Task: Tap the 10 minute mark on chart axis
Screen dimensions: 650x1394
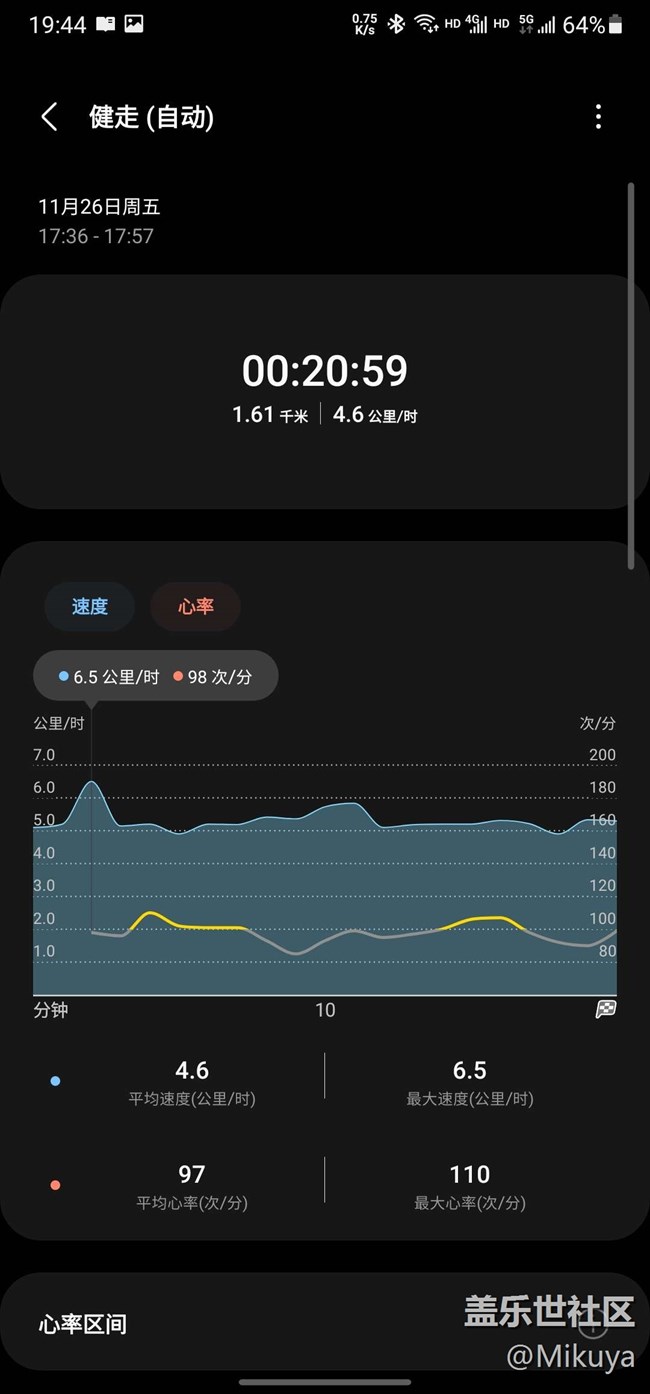Action: point(325,1010)
